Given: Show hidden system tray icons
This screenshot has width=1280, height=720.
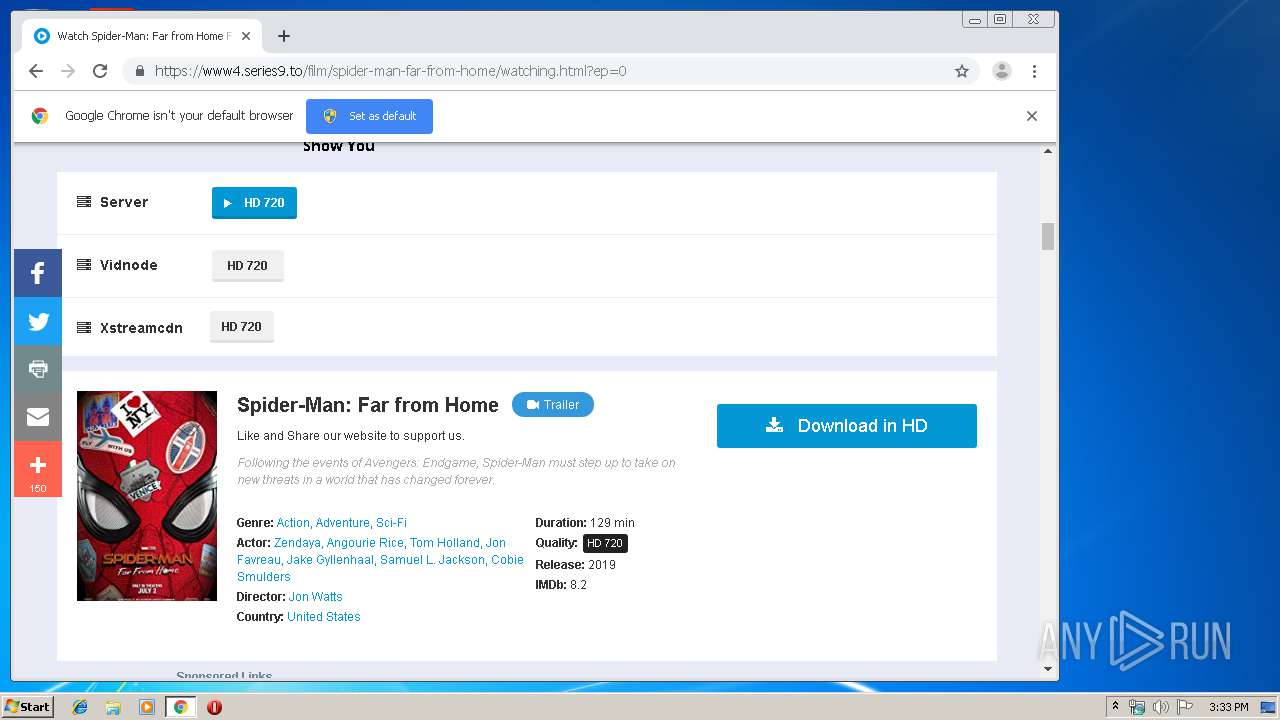Looking at the screenshot, I should point(1116,707).
